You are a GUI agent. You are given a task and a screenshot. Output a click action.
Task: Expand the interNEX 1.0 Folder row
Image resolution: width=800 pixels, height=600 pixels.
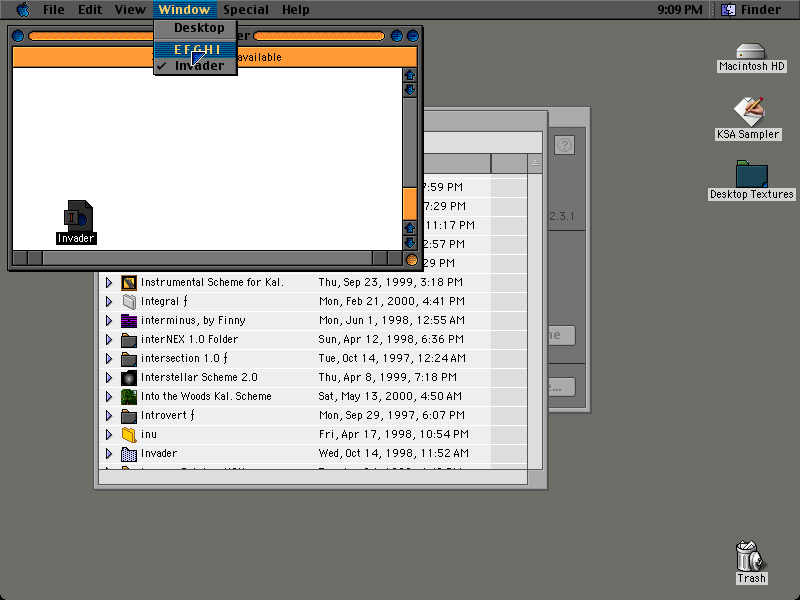pyautogui.click(x=109, y=339)
